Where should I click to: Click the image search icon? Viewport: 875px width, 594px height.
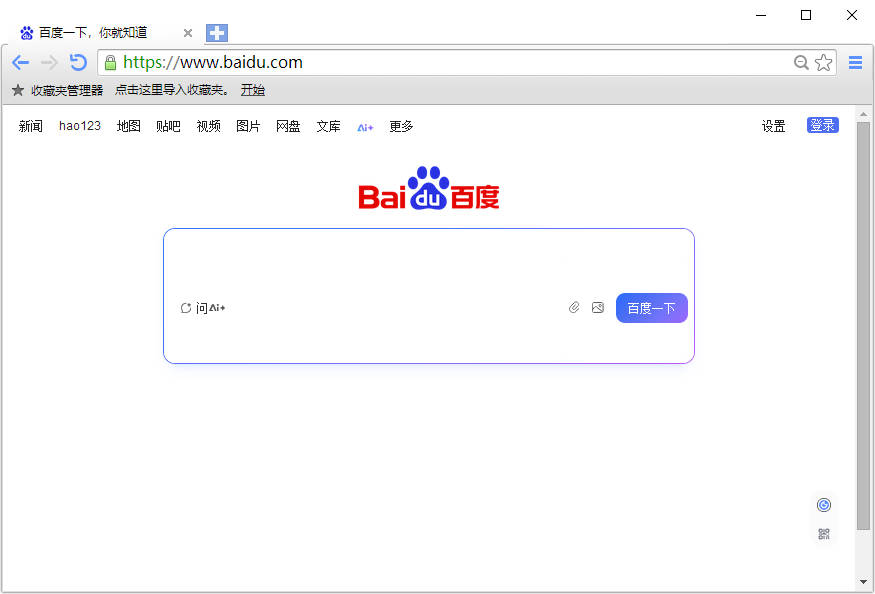[x=598, y=308]
